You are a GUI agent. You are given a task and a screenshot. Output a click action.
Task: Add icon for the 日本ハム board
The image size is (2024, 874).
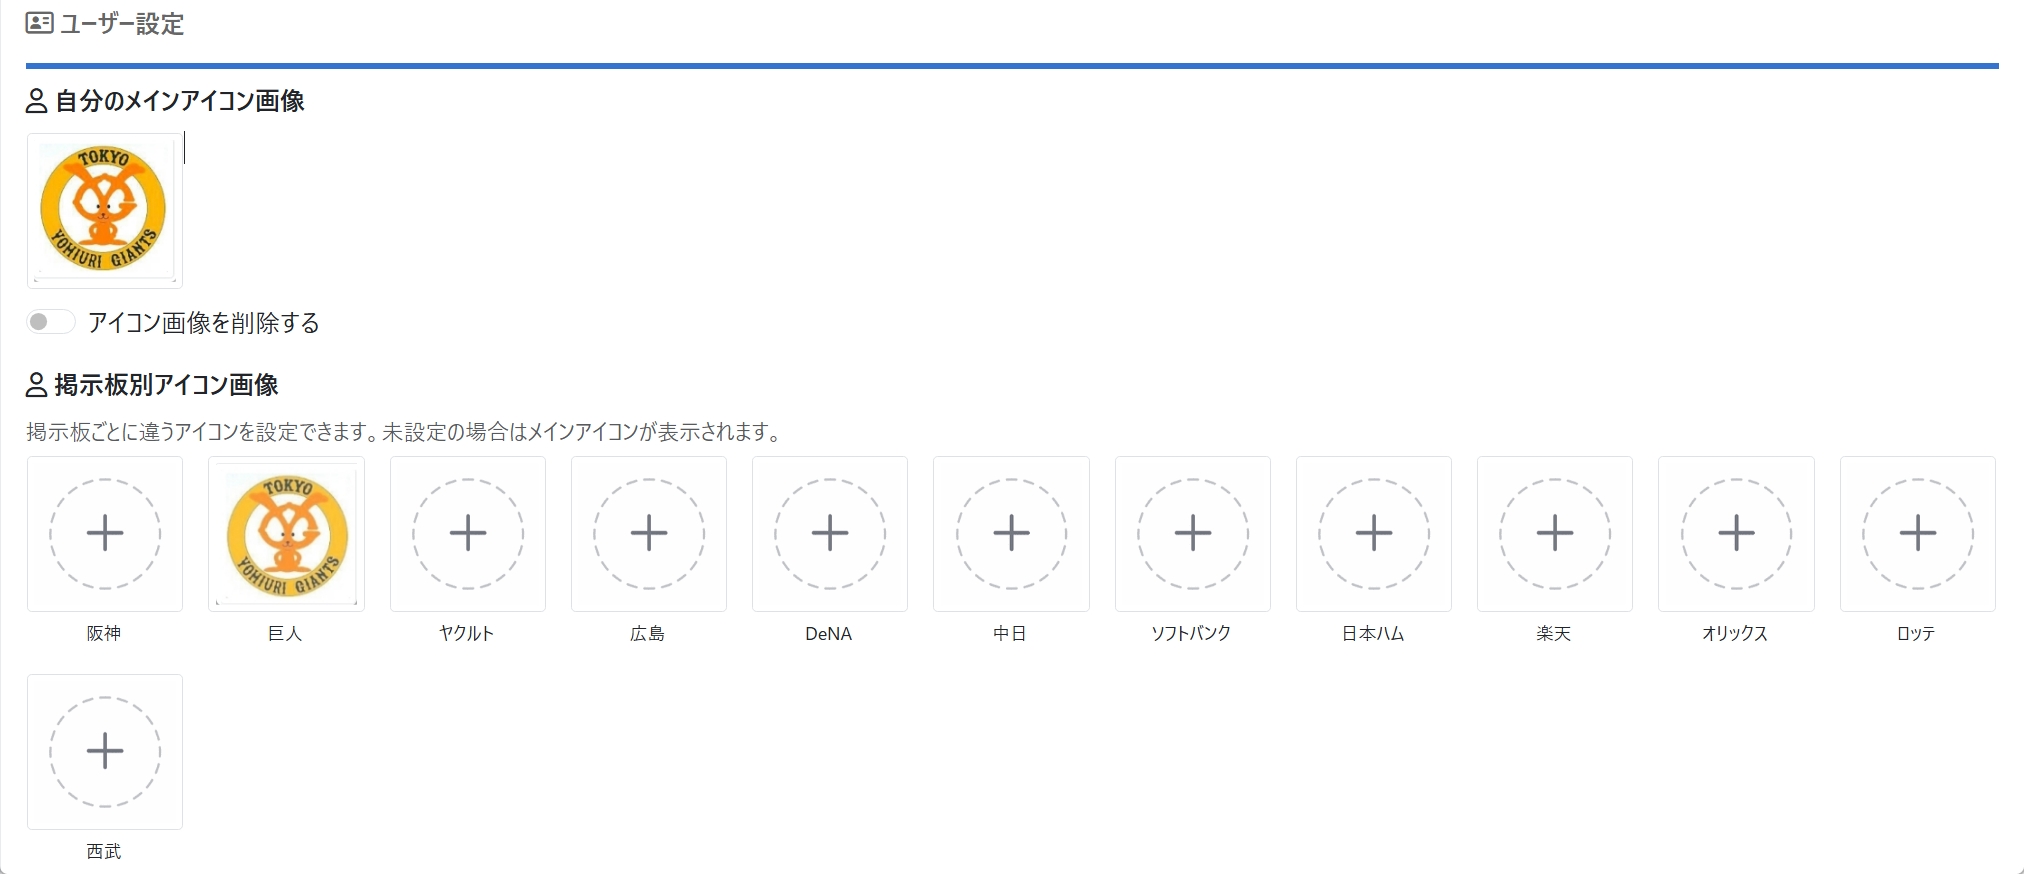[1374, 533]
